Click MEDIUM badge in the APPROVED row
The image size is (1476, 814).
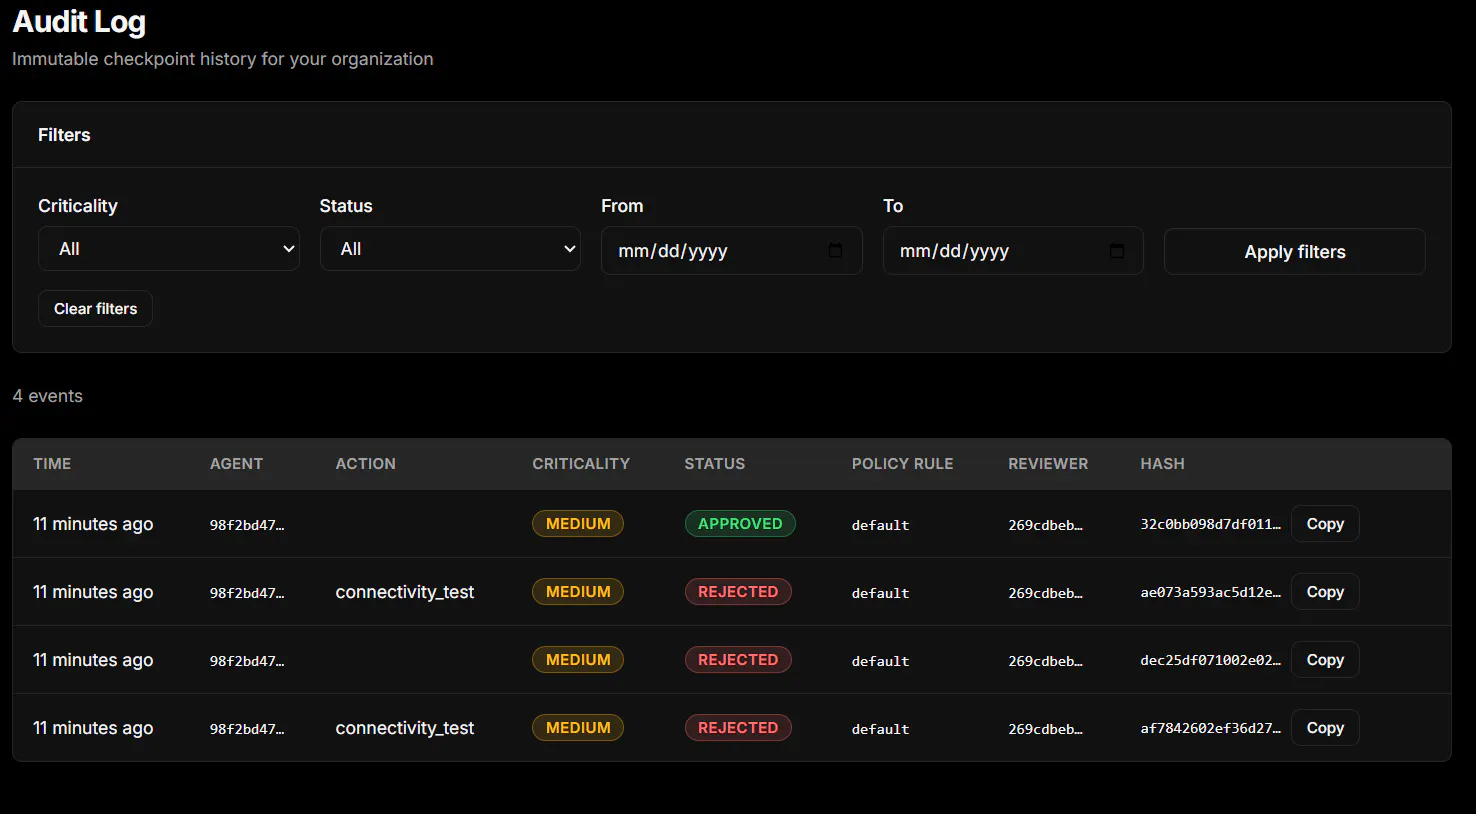pos(578,524)
